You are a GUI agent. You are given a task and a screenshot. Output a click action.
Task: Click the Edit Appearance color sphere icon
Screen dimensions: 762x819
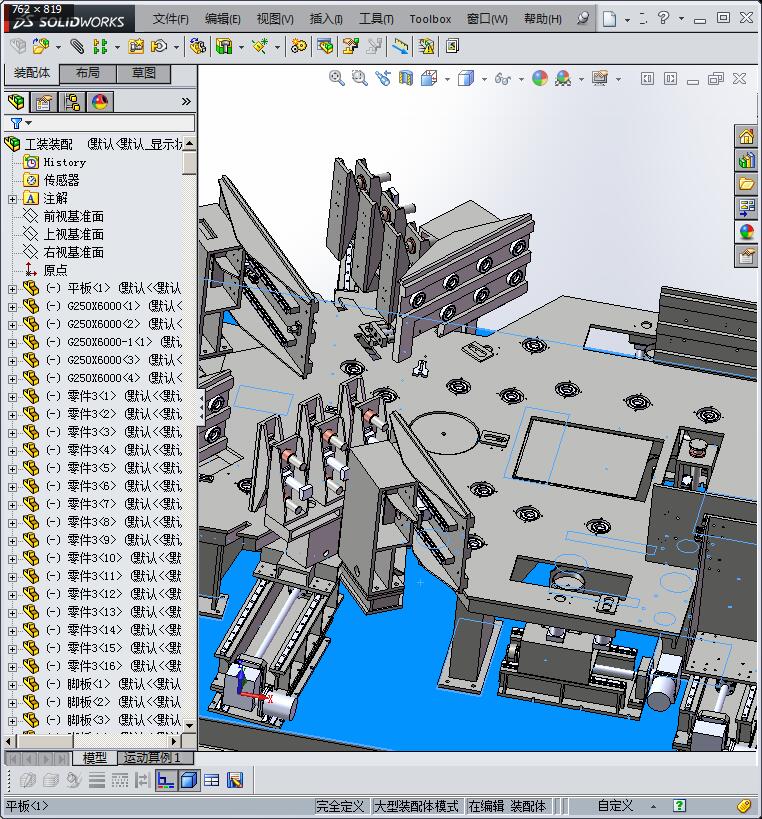pos(539,77)
